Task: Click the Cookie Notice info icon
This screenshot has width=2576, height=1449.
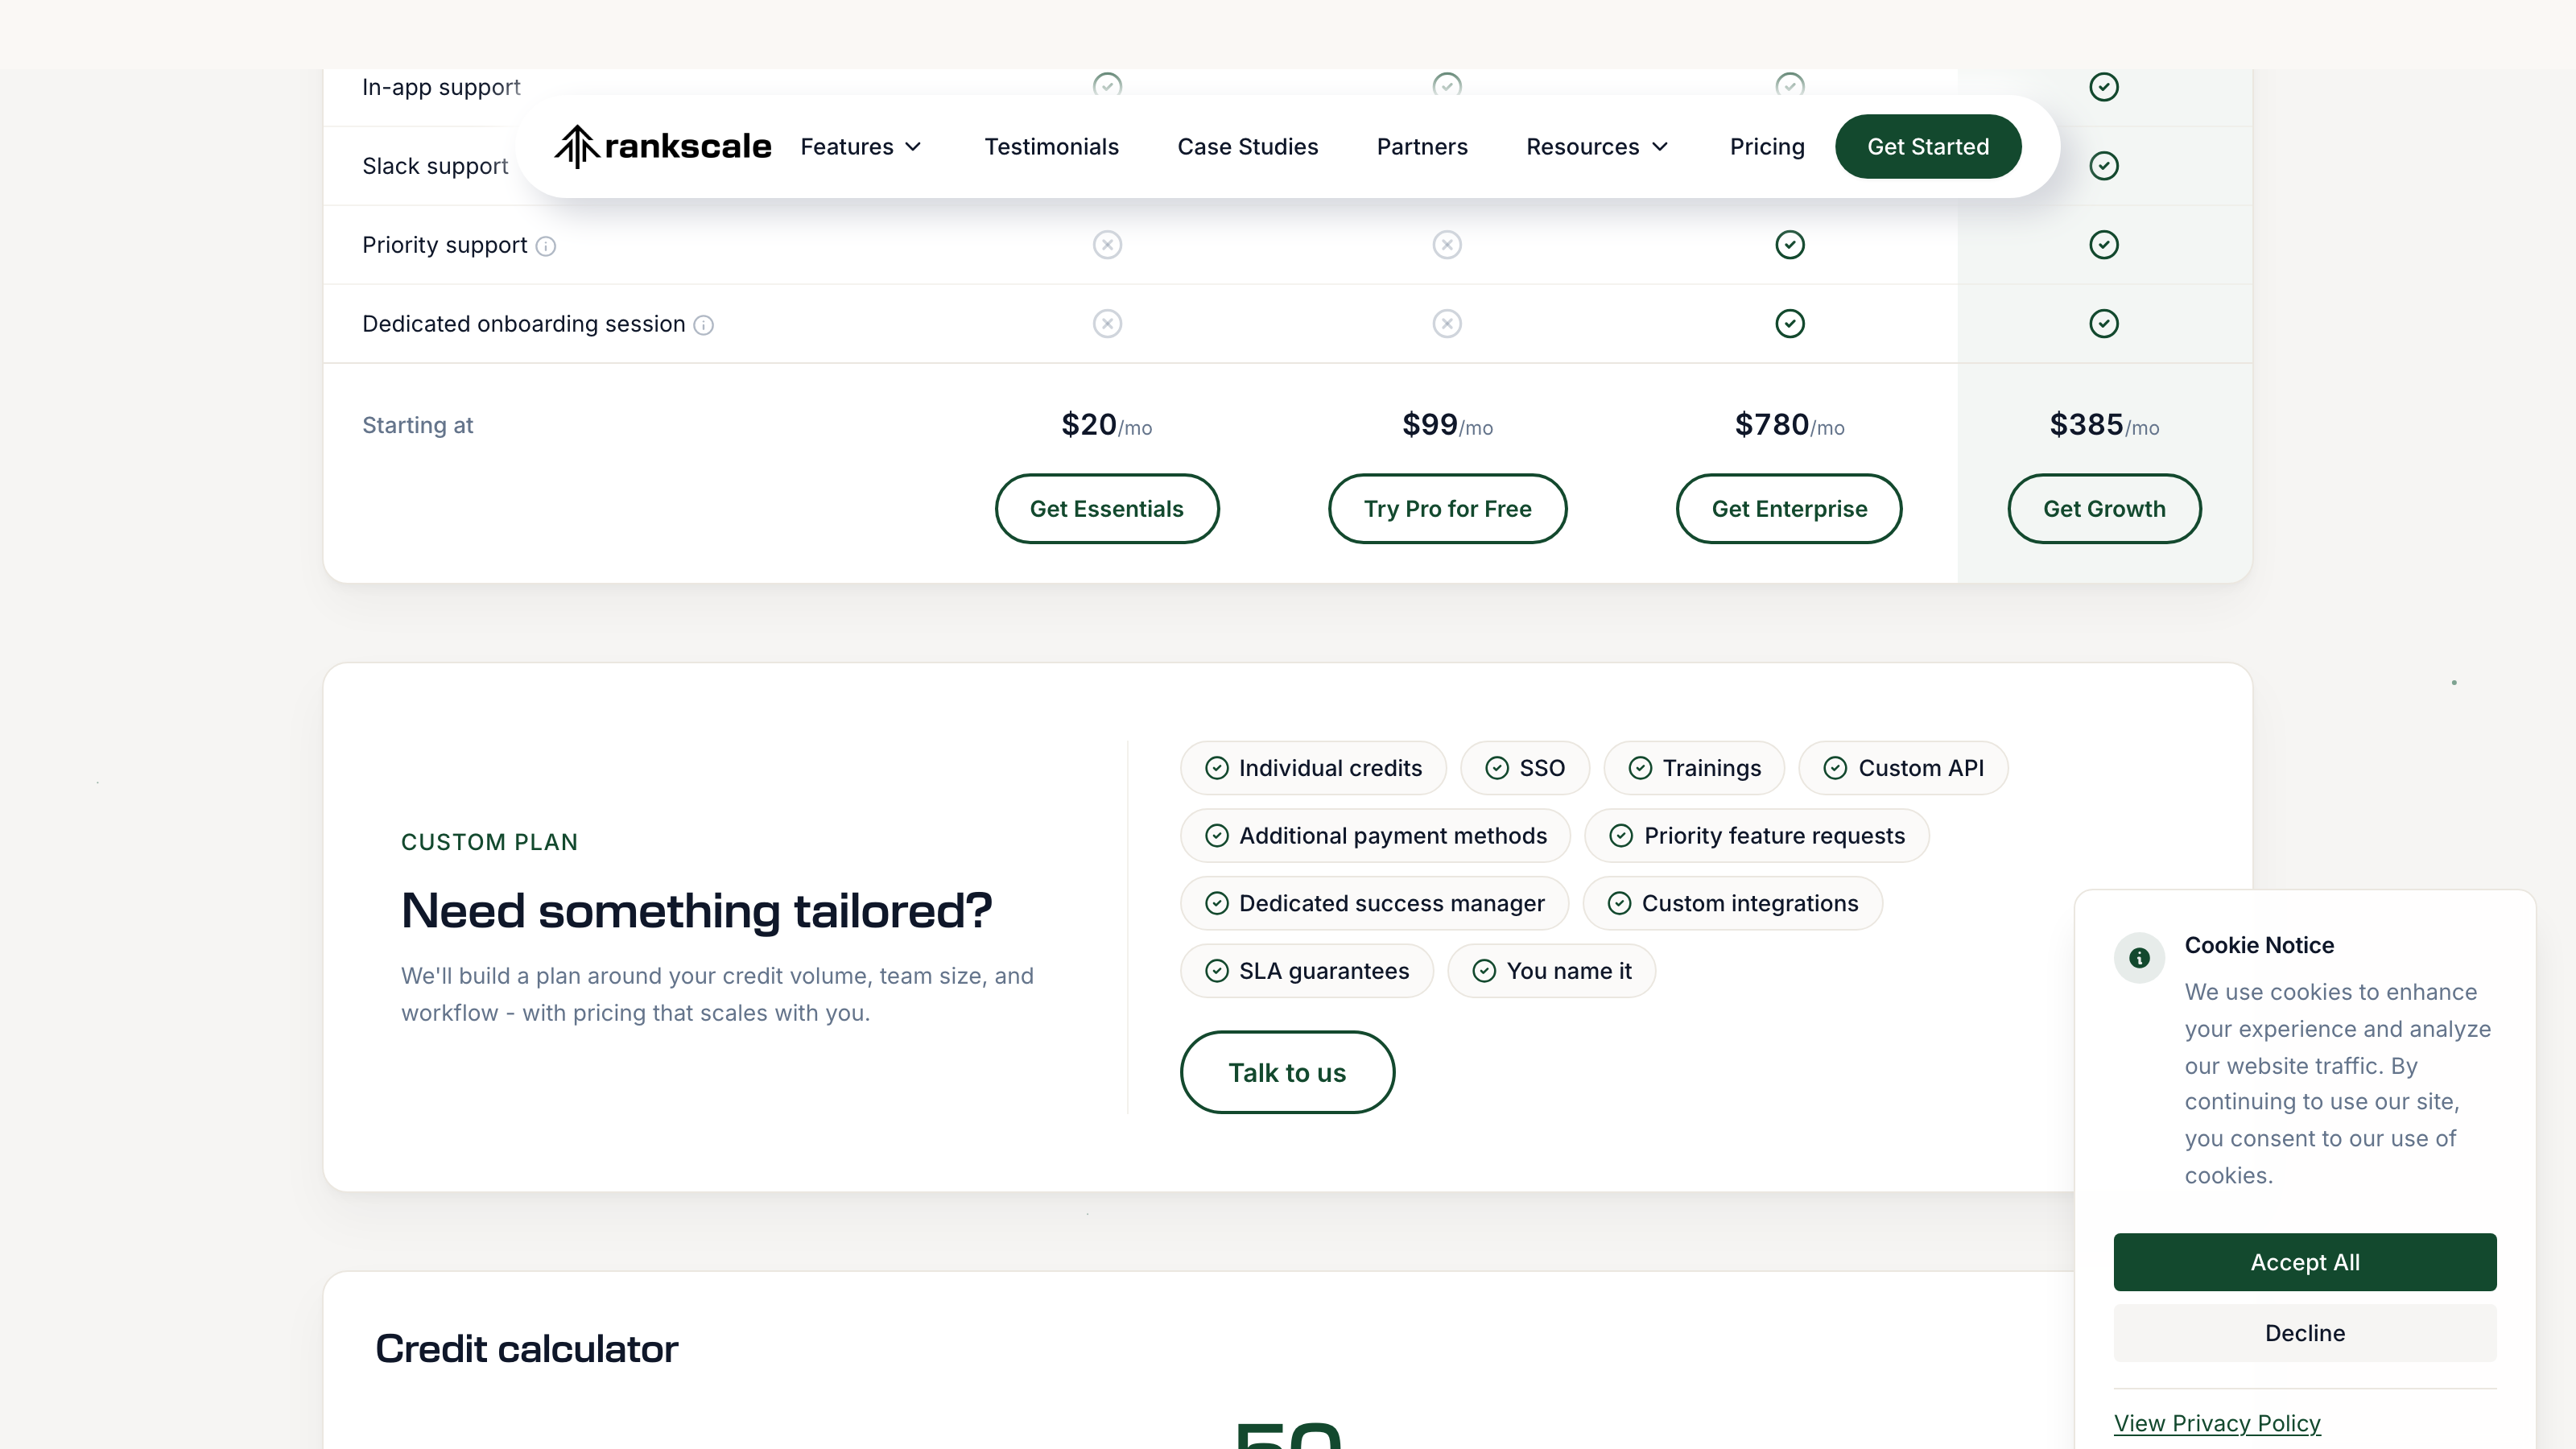Action: tap(2139, 958)
